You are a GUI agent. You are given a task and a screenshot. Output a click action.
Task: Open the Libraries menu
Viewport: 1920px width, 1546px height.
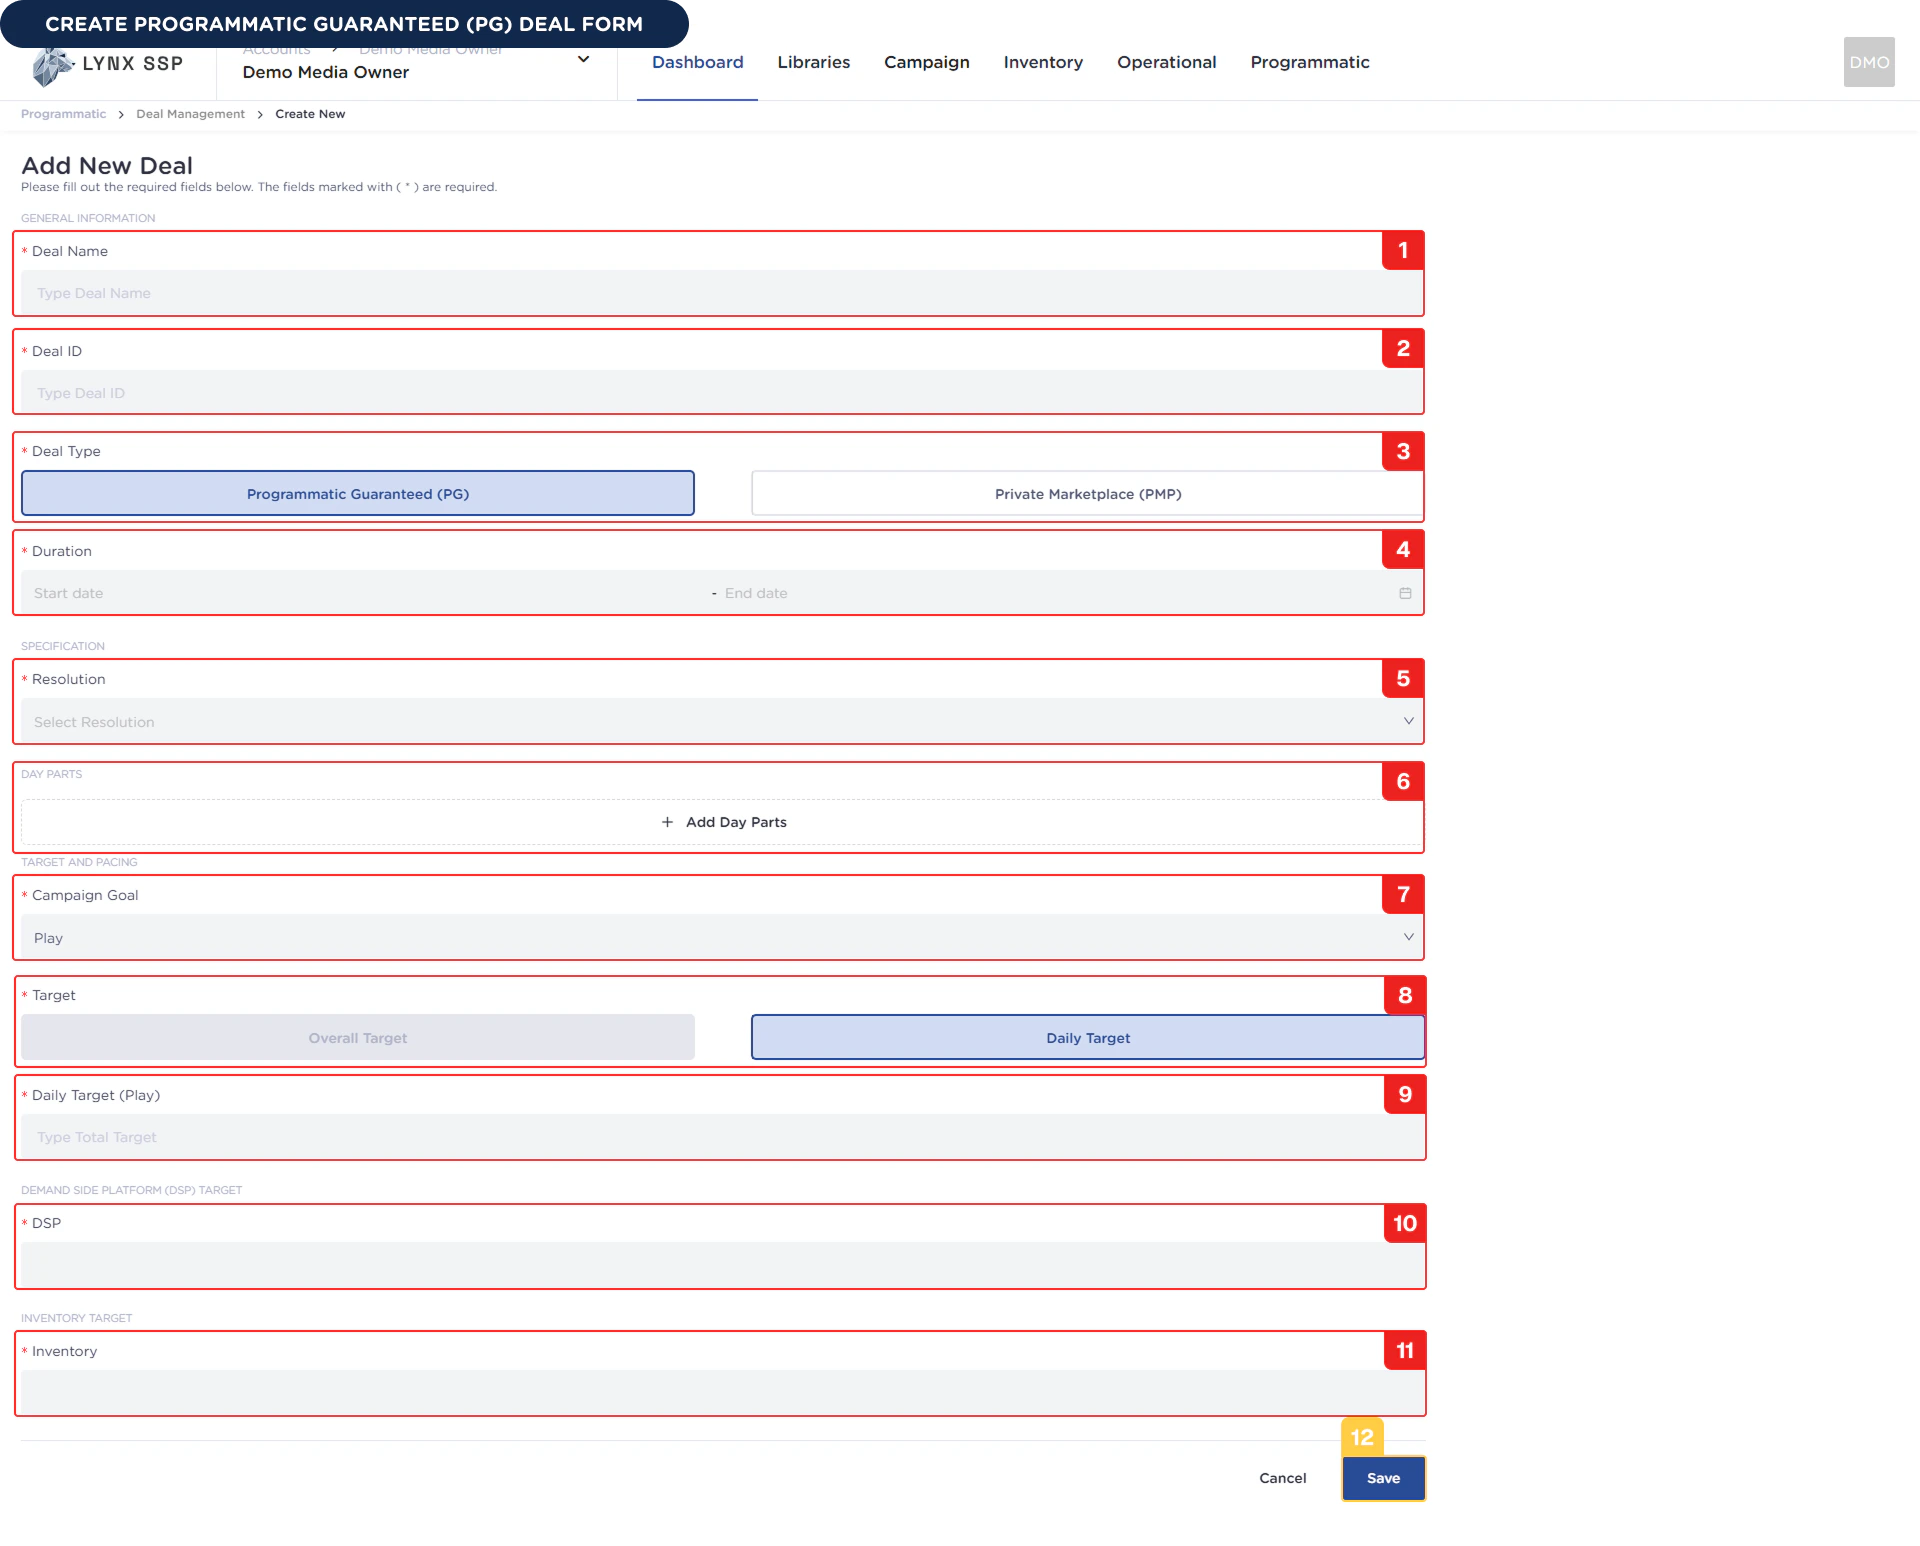(813, 62)
